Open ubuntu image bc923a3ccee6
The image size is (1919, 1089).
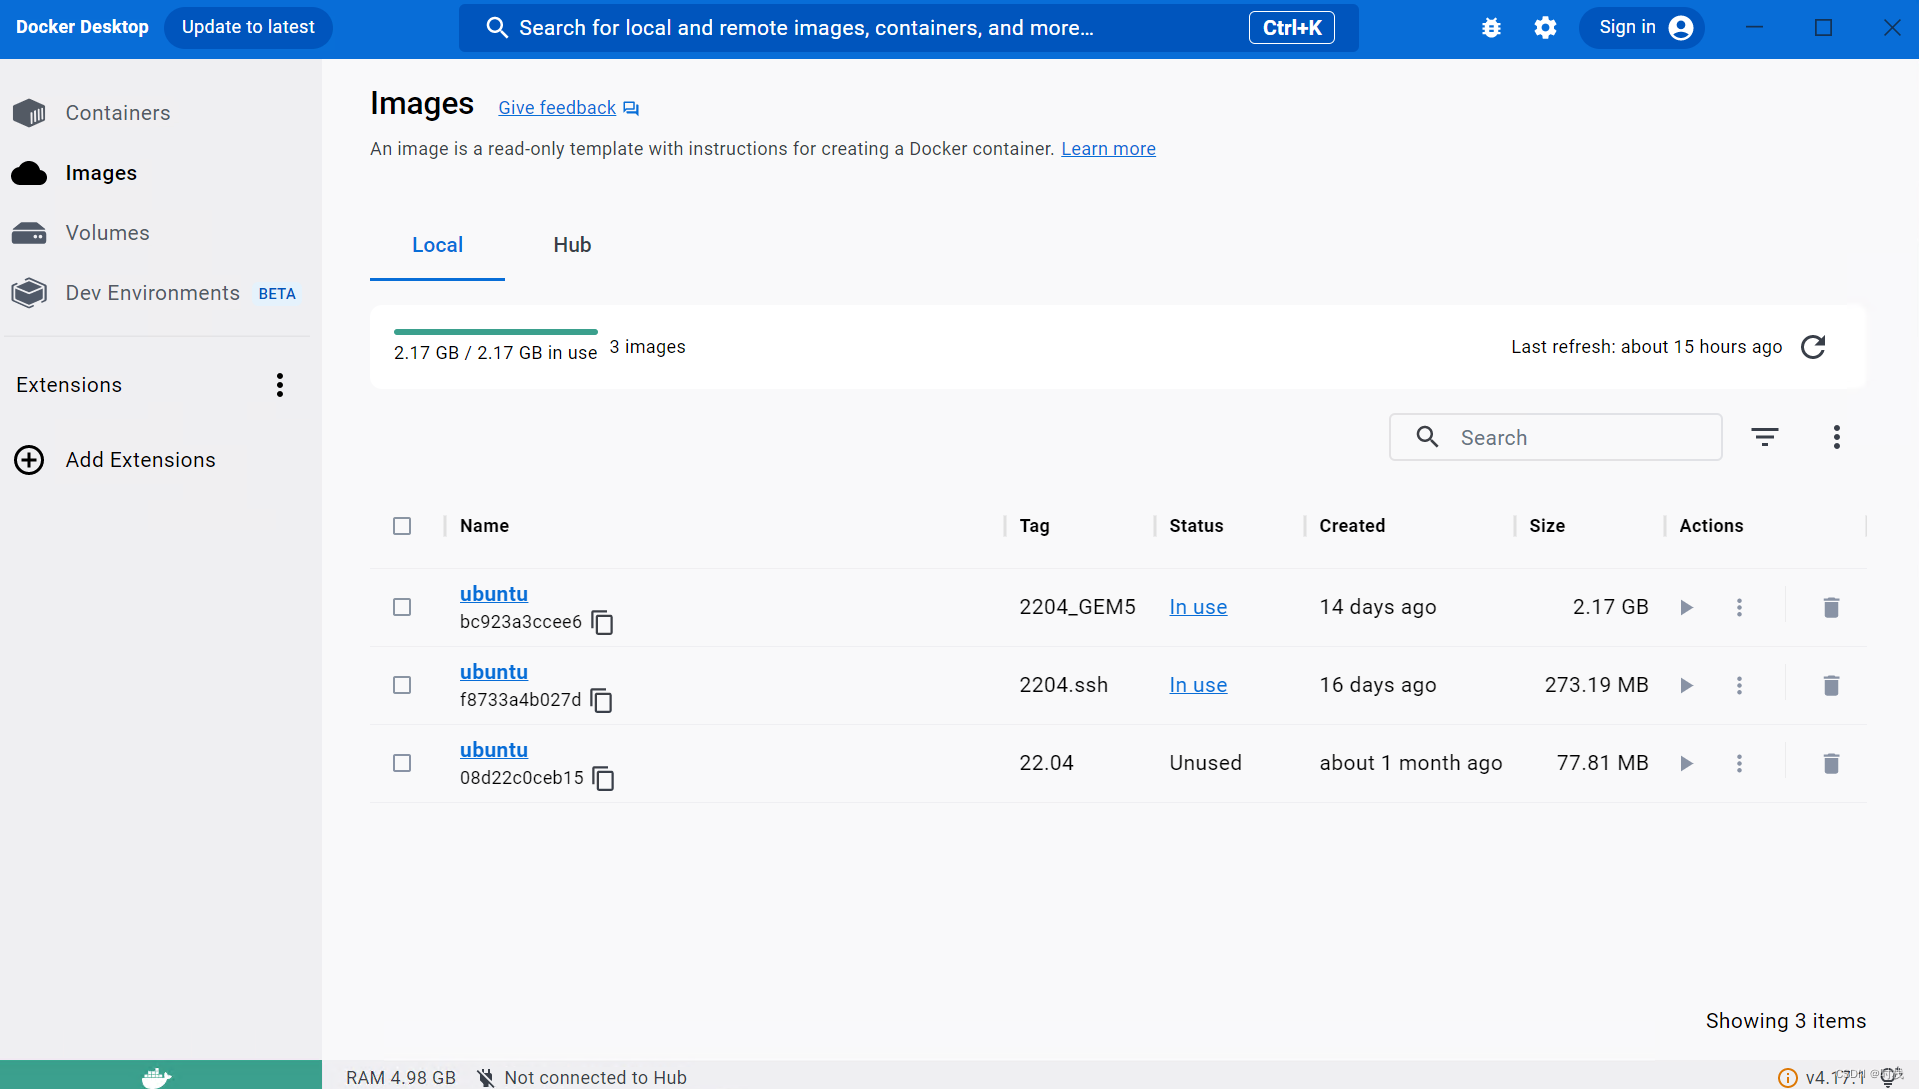tap(494, 594)
